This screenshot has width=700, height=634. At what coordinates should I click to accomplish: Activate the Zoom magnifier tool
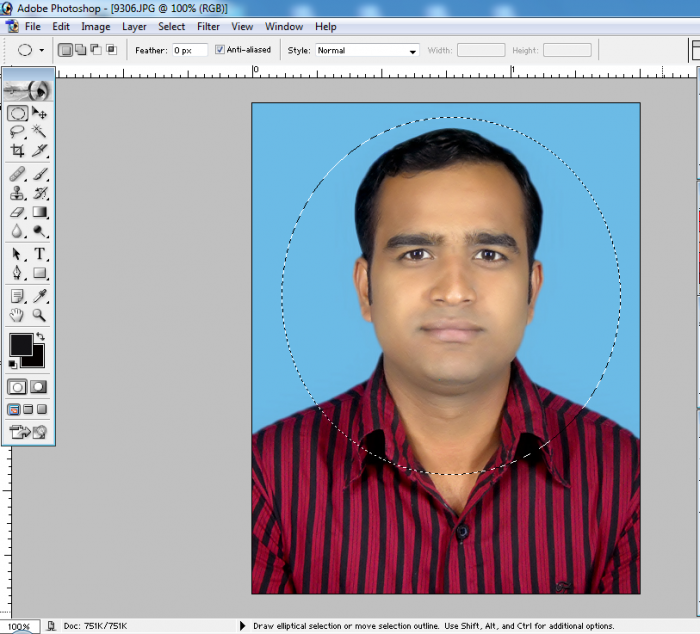pos(40,315)
